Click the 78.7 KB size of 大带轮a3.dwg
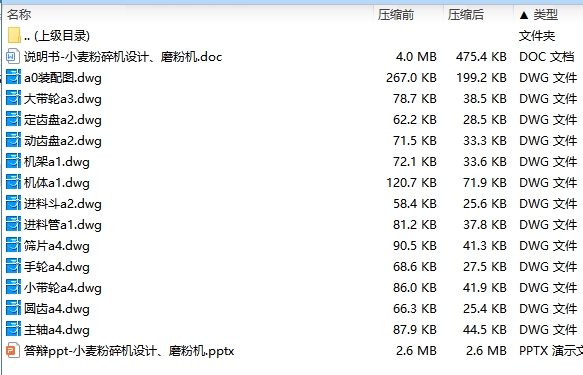Viewport: 583px width, 375px height. tap(415, 98)
